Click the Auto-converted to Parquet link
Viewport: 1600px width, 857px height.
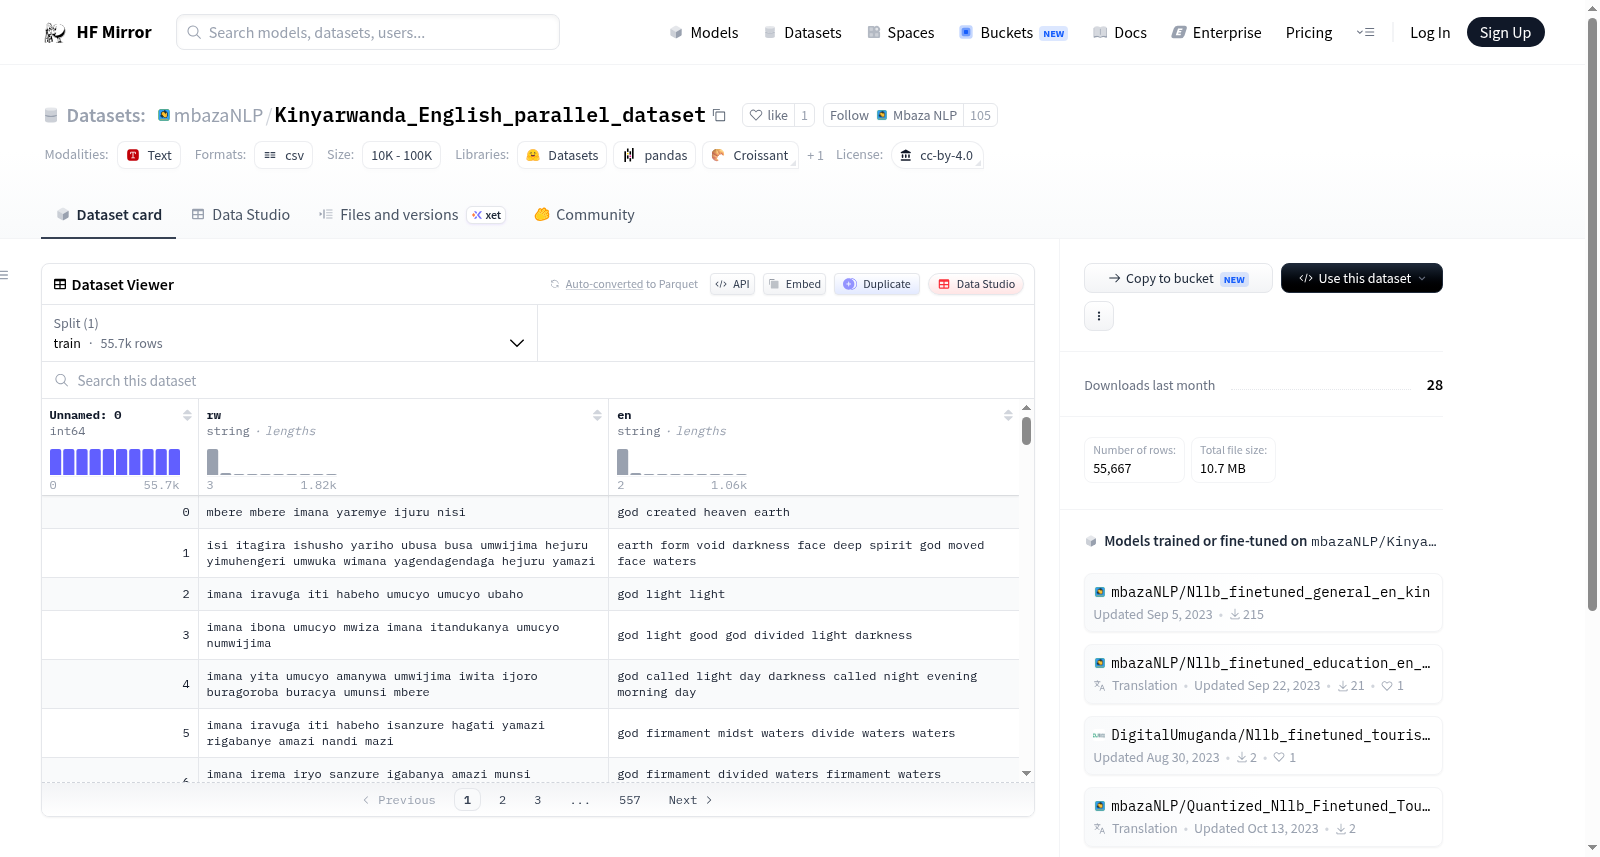click(632, 284)
